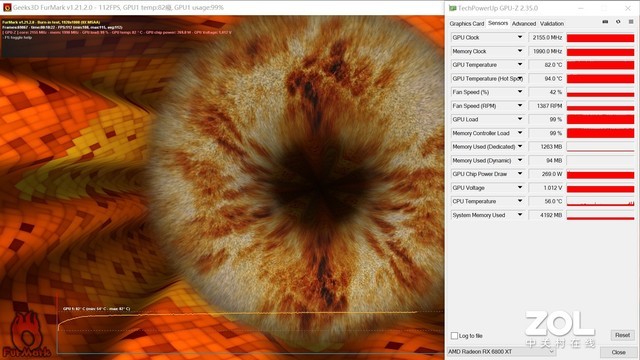Click the GPU-Z app icon in title bar
This screenshot has height=360, width=640.
(452, 8)
